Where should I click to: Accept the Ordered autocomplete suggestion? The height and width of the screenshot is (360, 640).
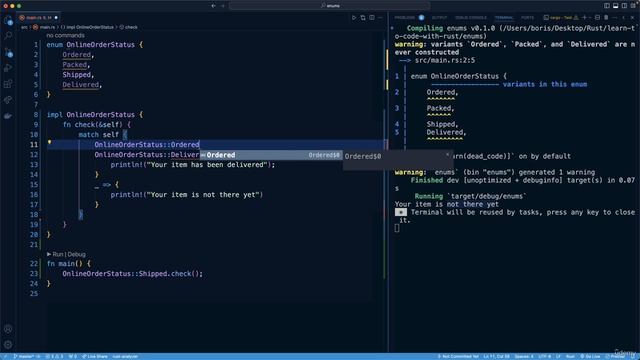point(271,155)
